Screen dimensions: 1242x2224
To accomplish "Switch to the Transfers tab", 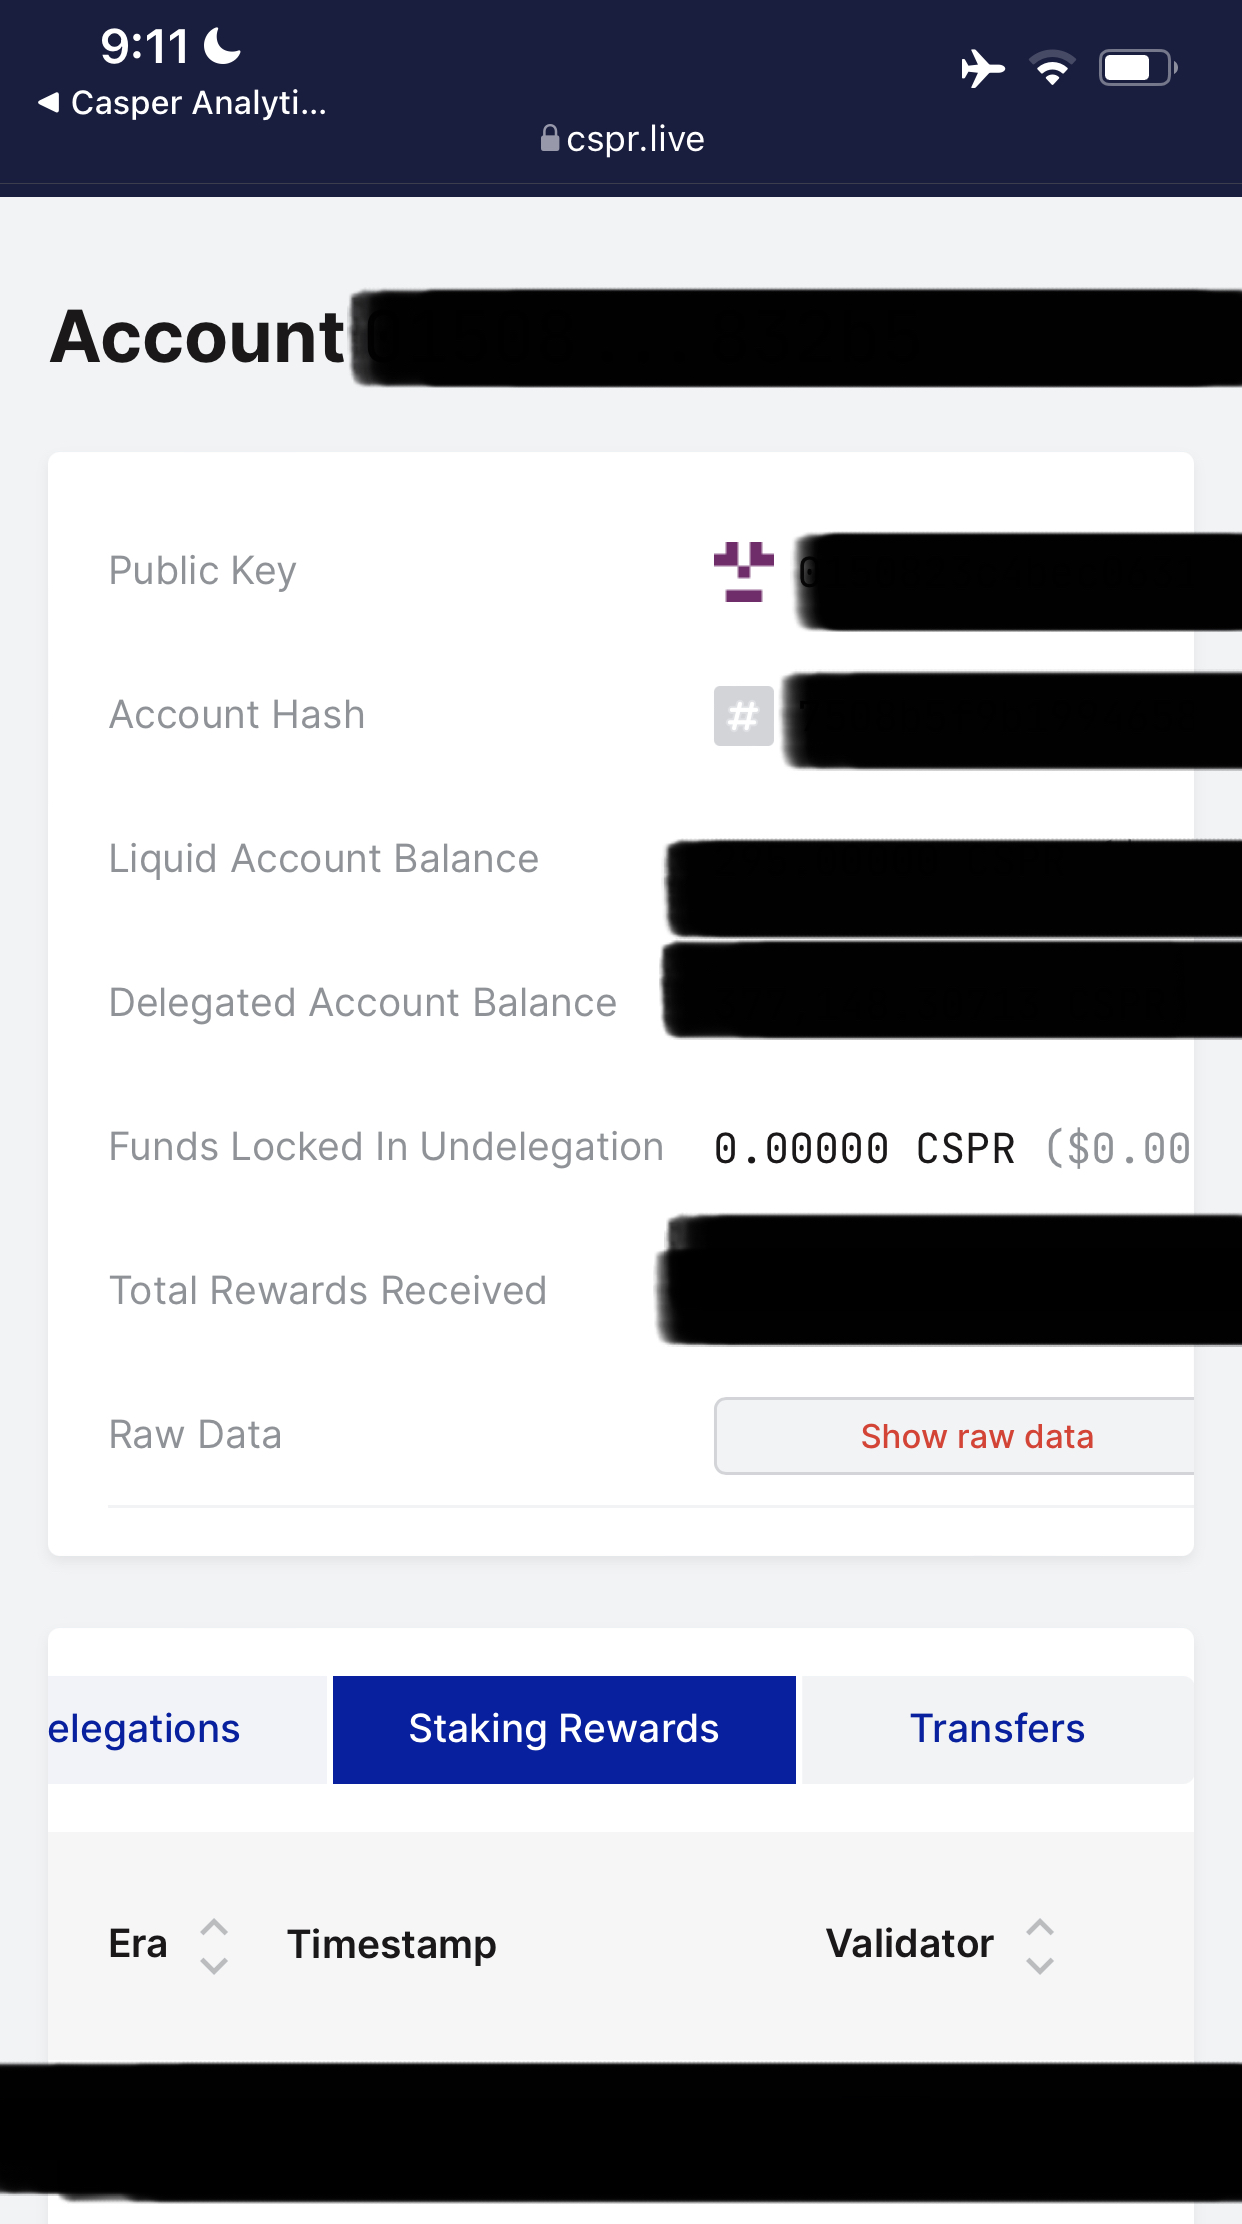I will click(x=997, y=1729).
